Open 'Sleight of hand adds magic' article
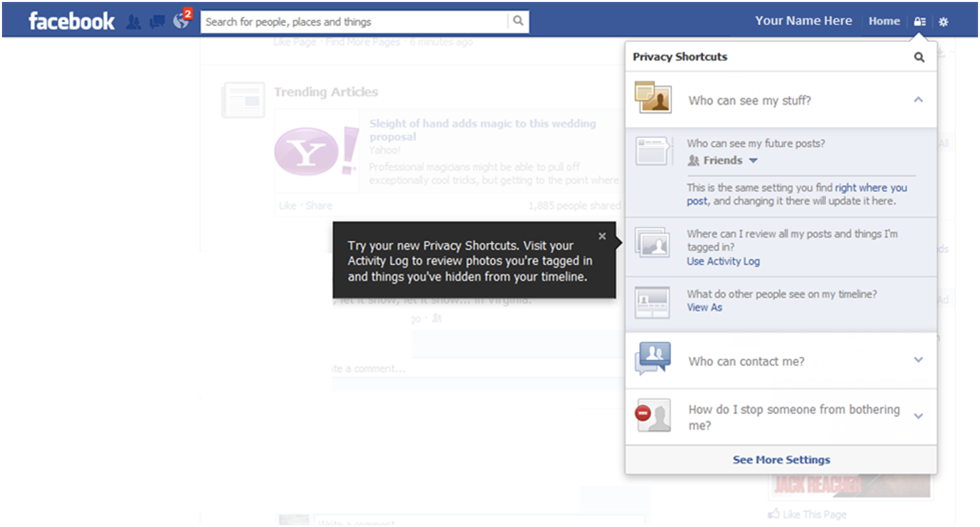Viewport: 980px width, 527px height. pos(482,130)
